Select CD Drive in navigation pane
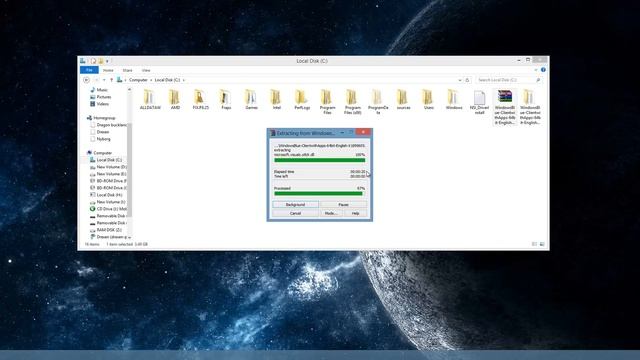Screen dimensions: 640x360 tap(108, 209)
